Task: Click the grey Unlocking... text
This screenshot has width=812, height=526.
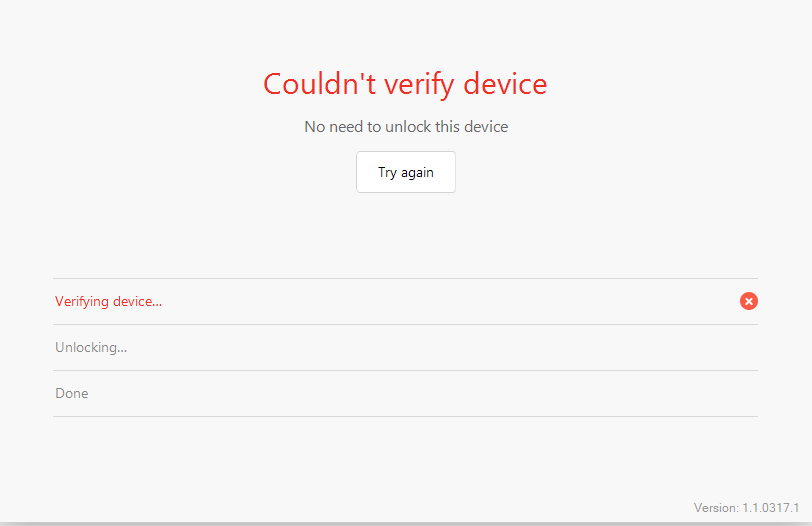Action: click(91, 348)
